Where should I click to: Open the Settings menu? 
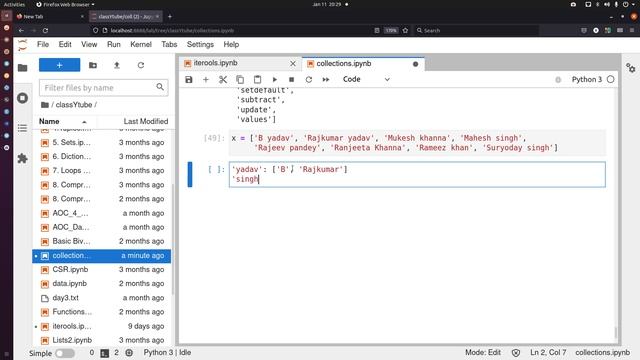pos(200,44)
